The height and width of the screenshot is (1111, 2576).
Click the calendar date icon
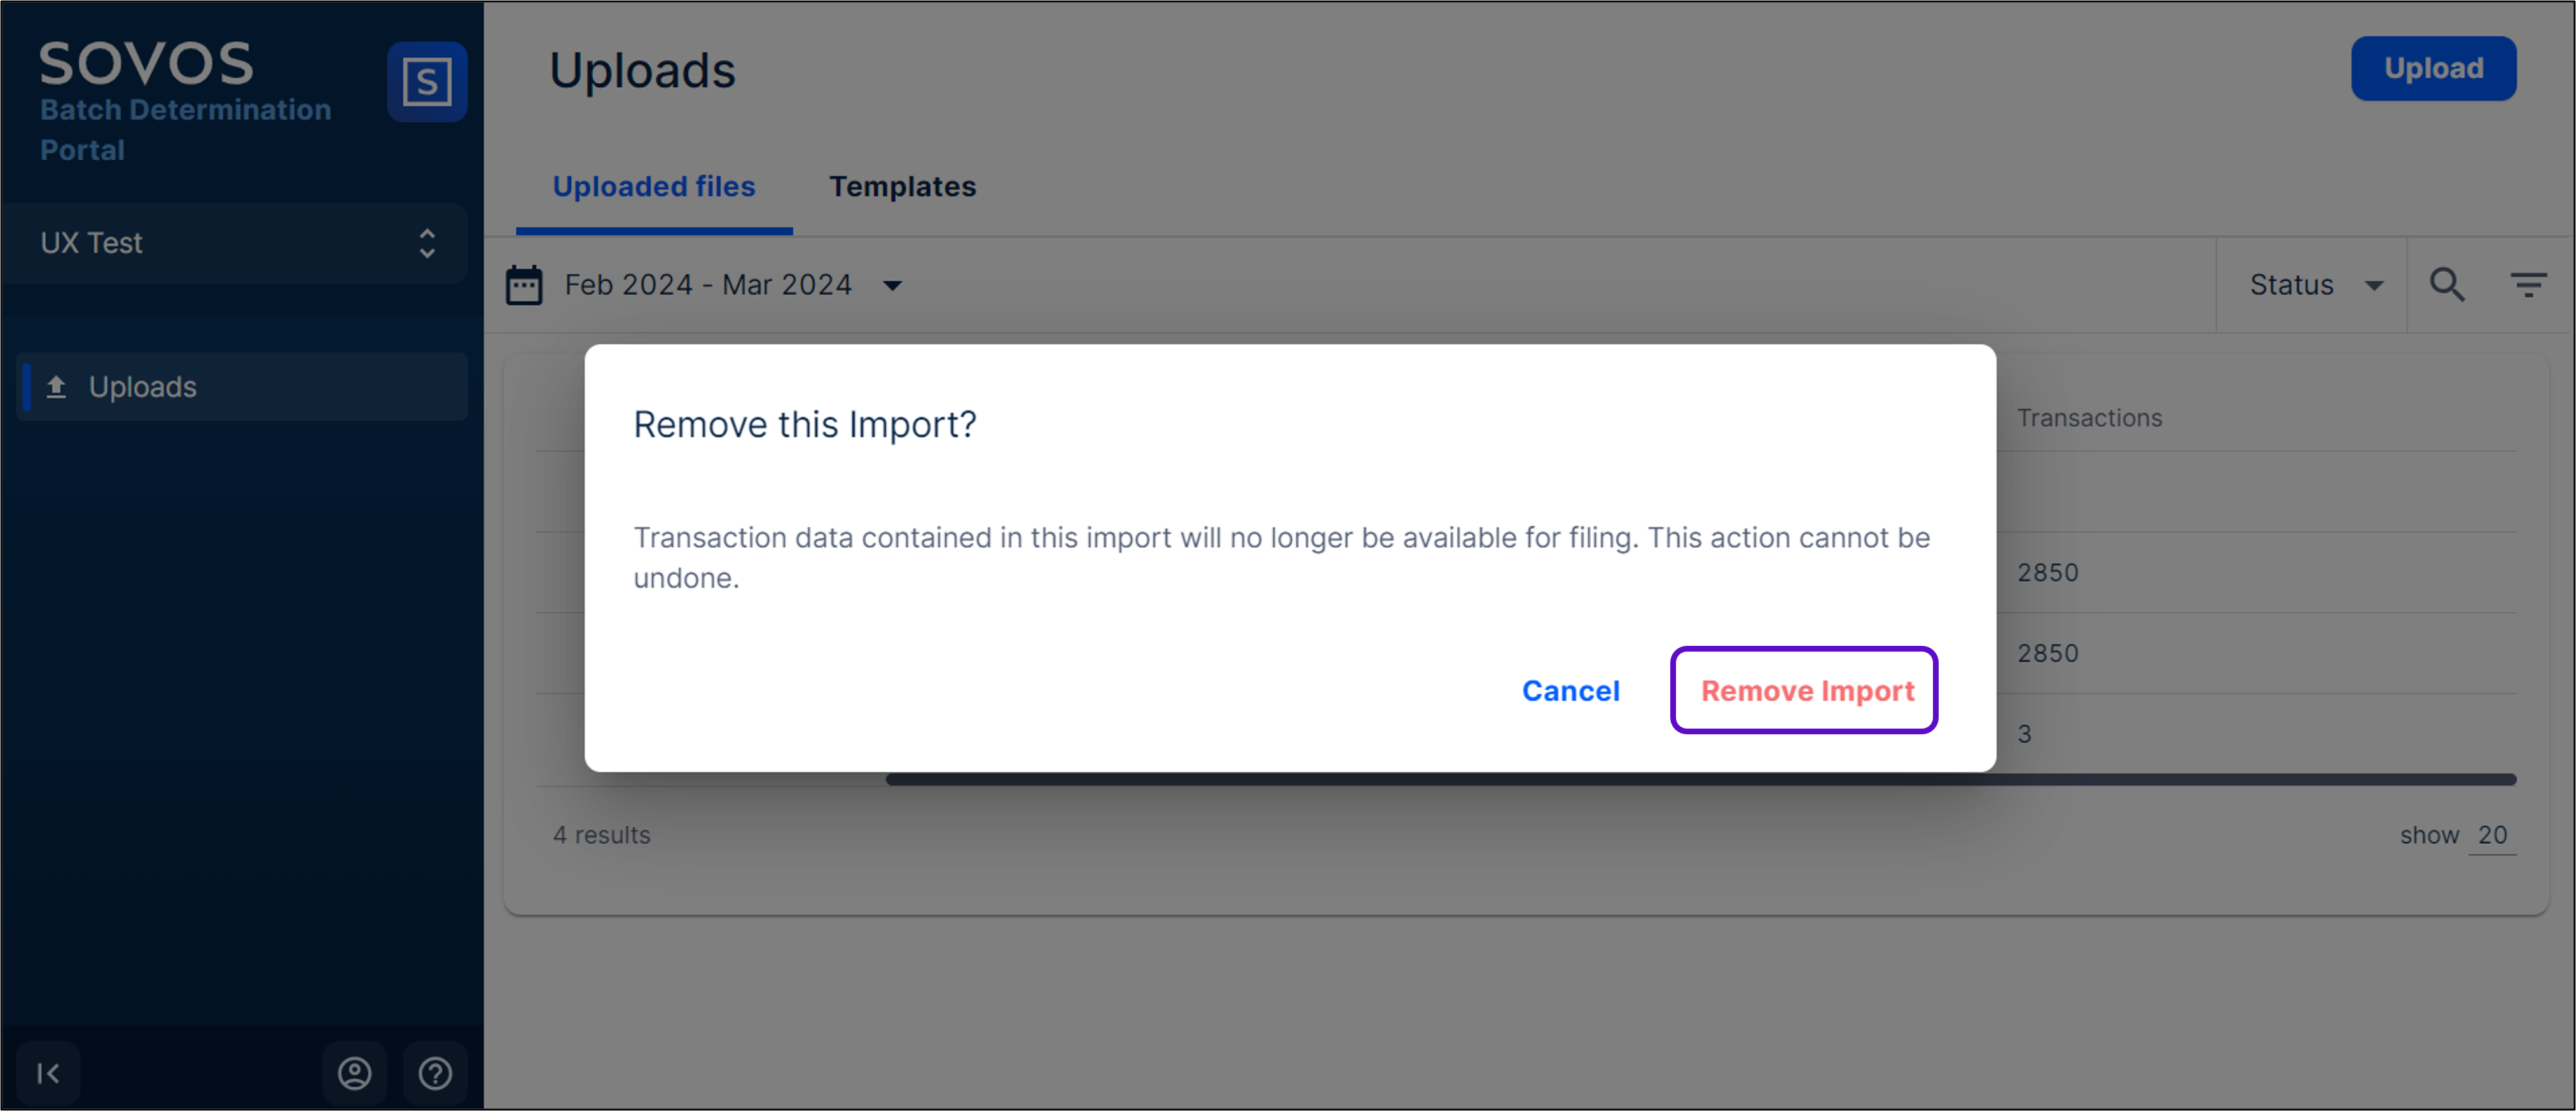[524, 285]
